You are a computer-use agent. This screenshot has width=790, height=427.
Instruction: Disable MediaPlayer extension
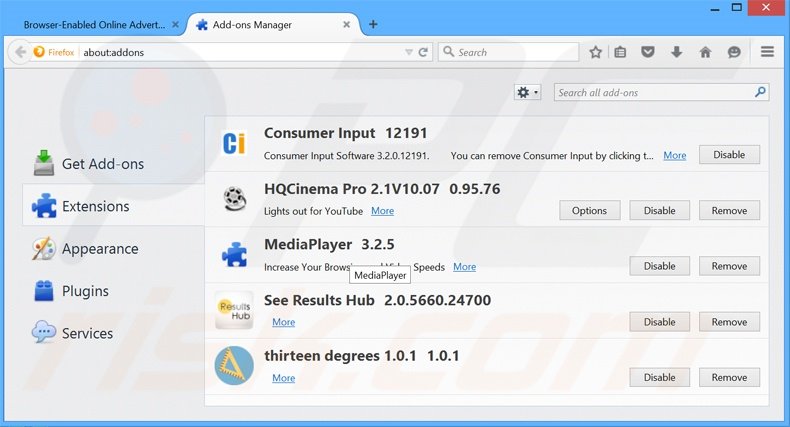pos(660,266)
